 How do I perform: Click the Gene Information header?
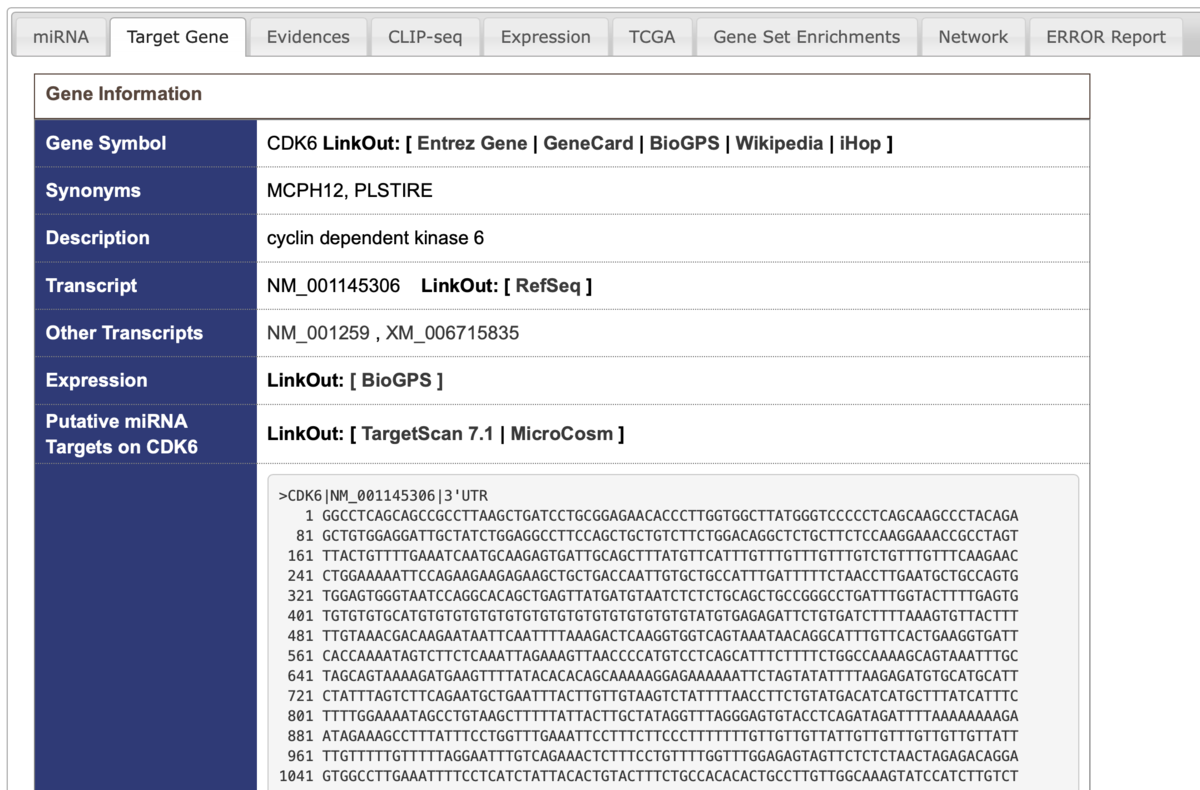124,94
